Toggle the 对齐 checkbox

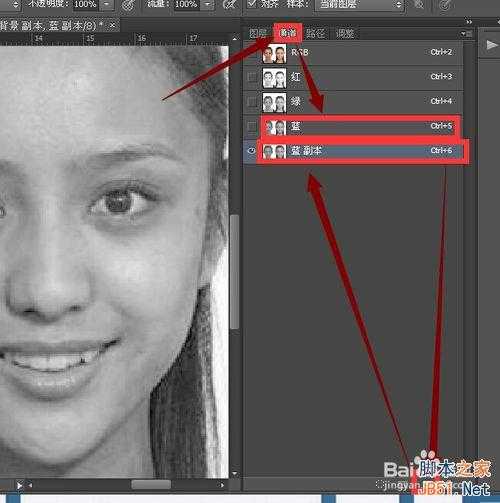coord(252,4)
